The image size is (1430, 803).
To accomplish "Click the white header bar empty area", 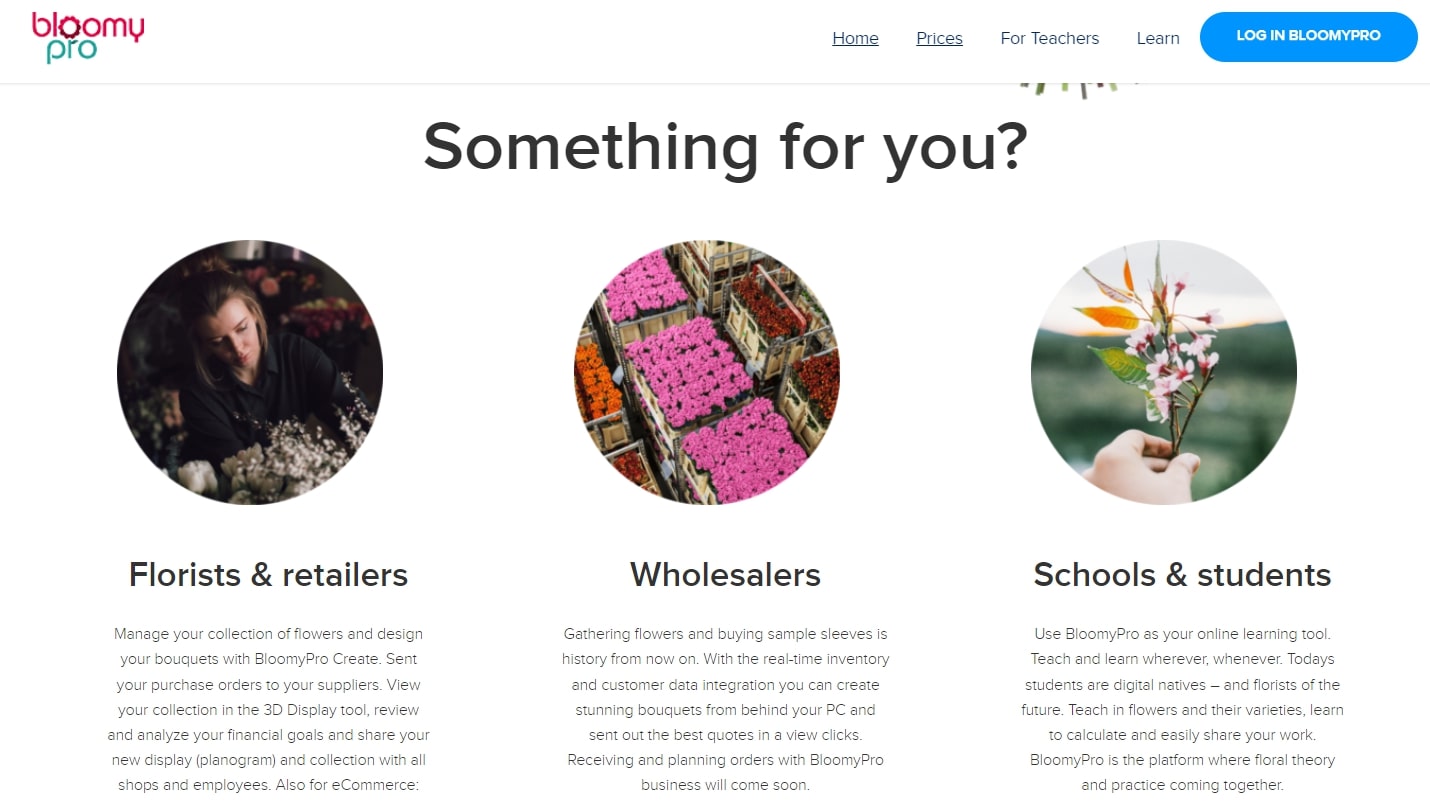I will pos(480,40).
